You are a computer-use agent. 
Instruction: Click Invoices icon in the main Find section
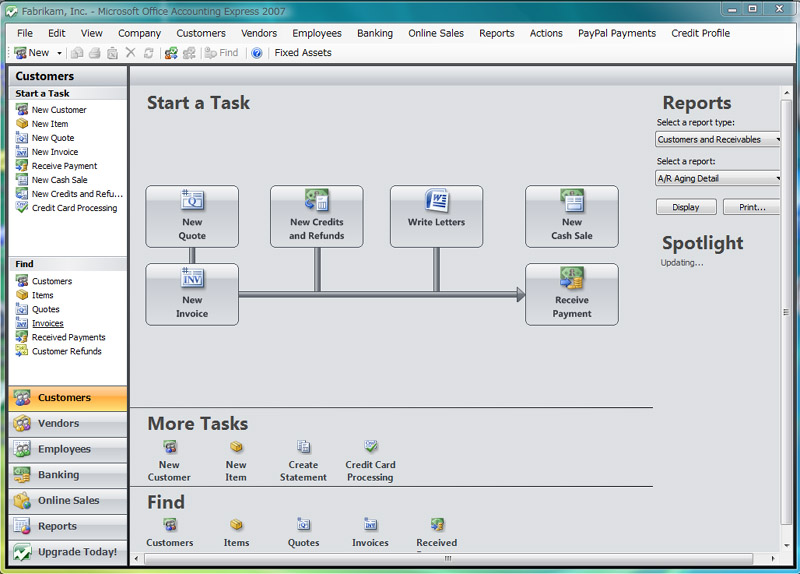coord(370,533)
